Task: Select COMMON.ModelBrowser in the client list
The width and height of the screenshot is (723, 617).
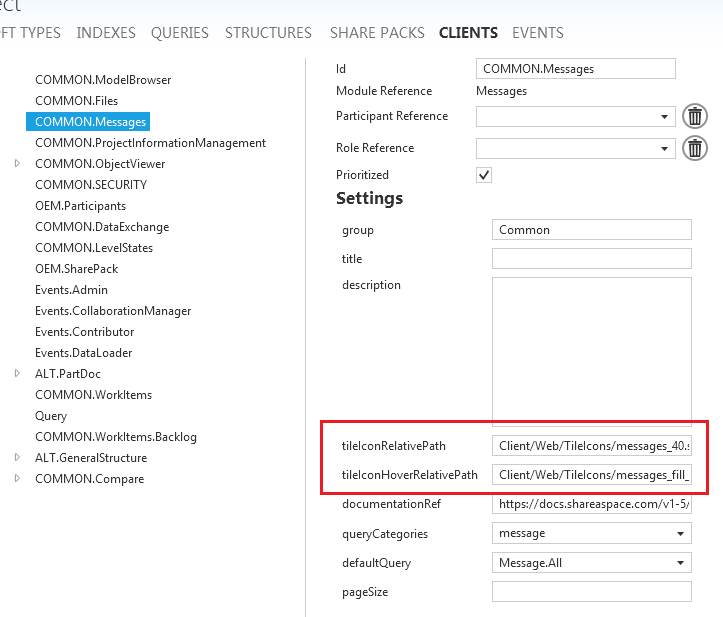Action: click(103, 80)
